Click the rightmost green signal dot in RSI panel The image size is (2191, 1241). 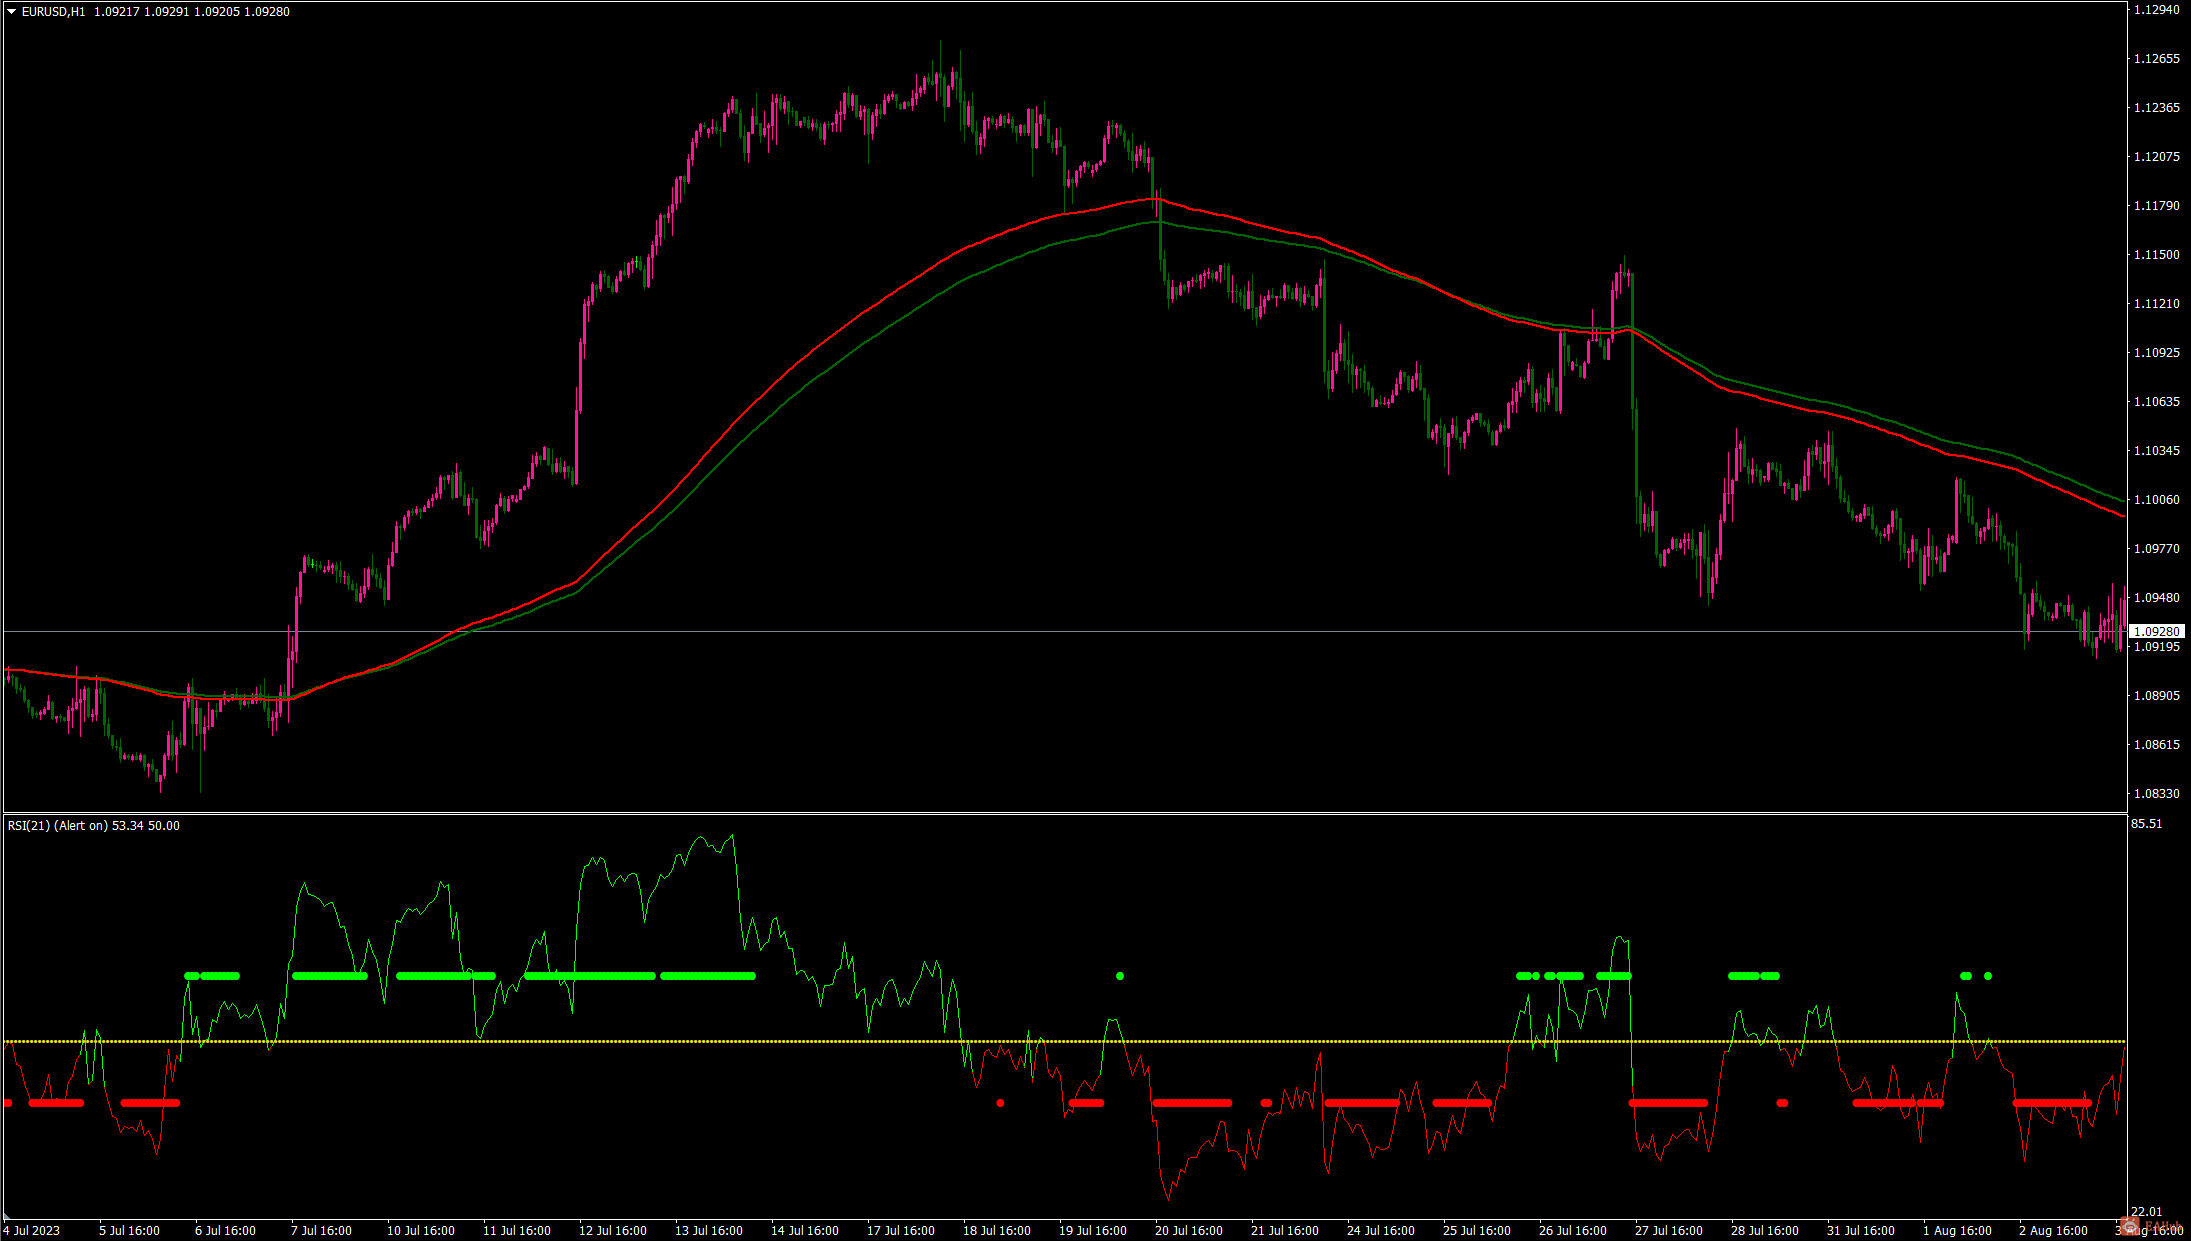(x=1988, y=976)
